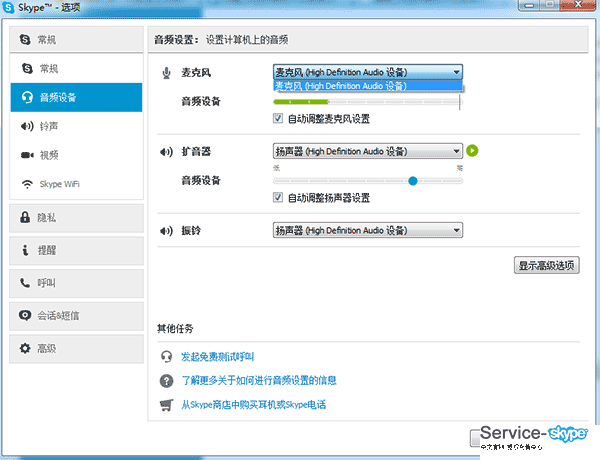Image resolution: width=600 pixels, height=460 pixels.
Task: Open the 振铃 ringing device dropdown
Action: [368, 230]
